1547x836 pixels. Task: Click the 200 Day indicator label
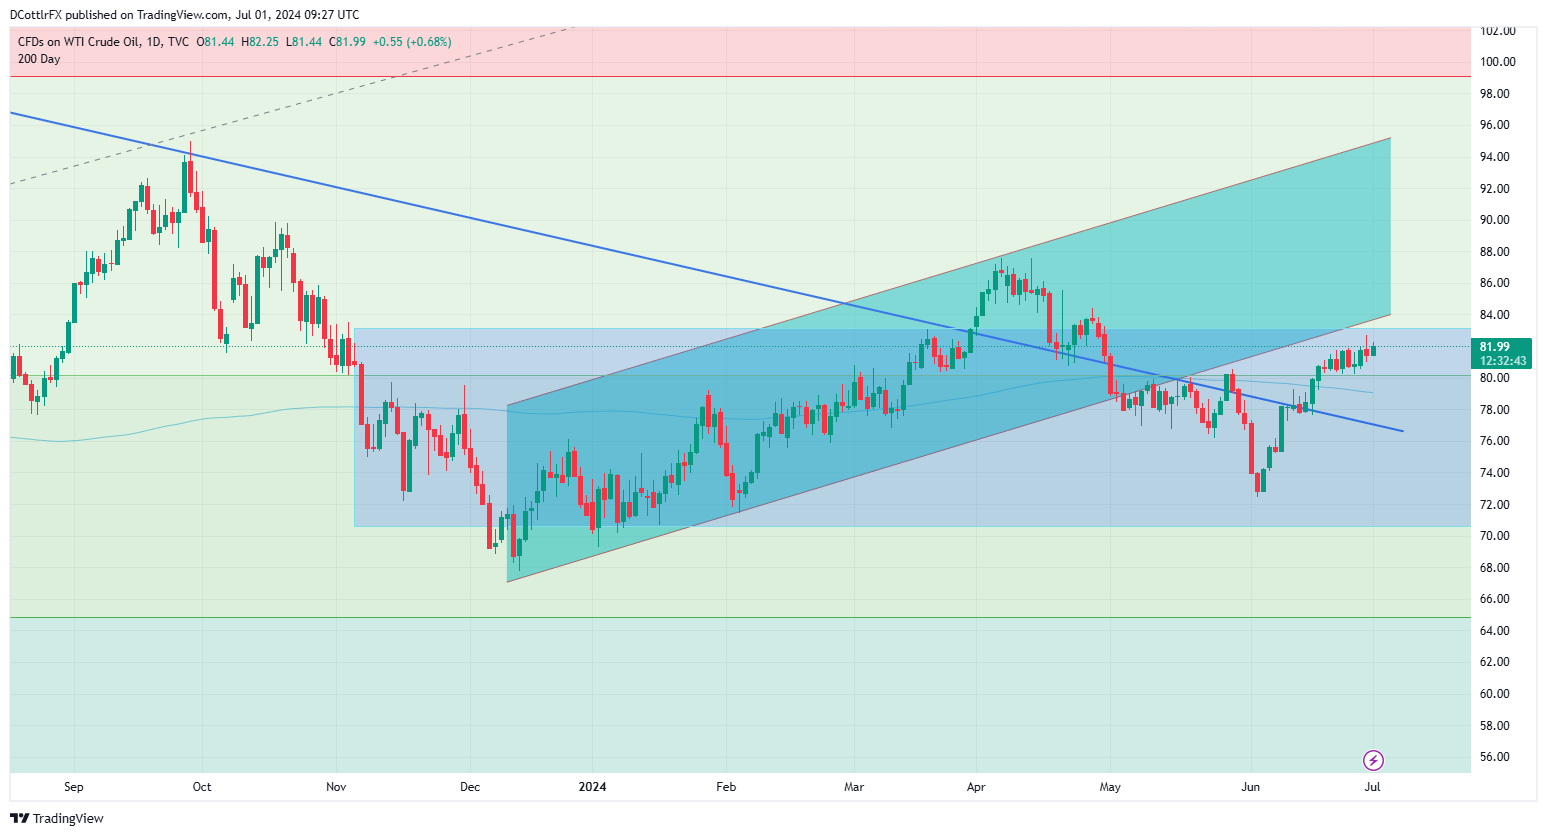point(39,59)
